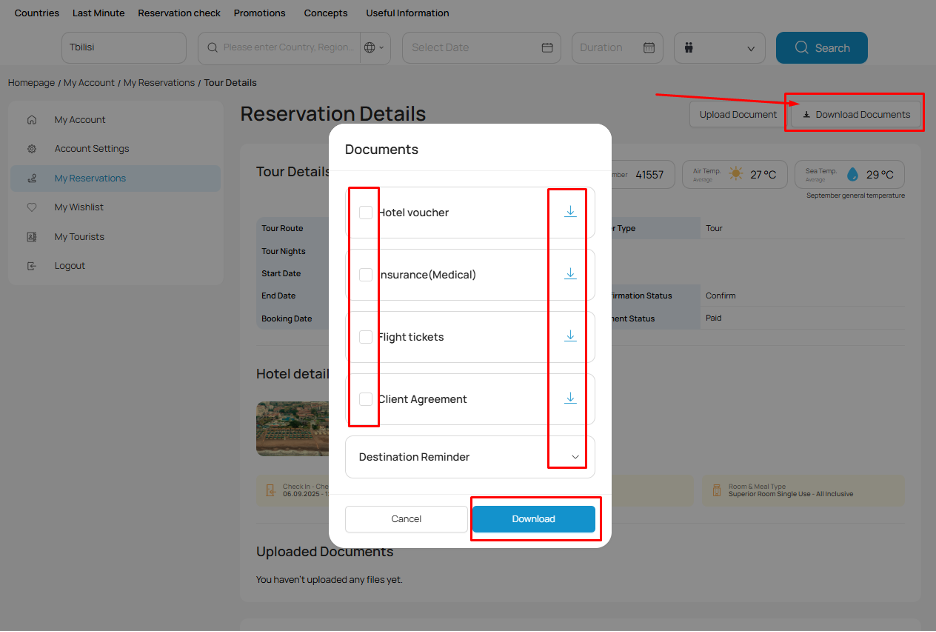Viewport: 936px width, 632px height.
Task: Open the calendar icon in Select Date
Action: pyautogui.click(x=547, y=47)
